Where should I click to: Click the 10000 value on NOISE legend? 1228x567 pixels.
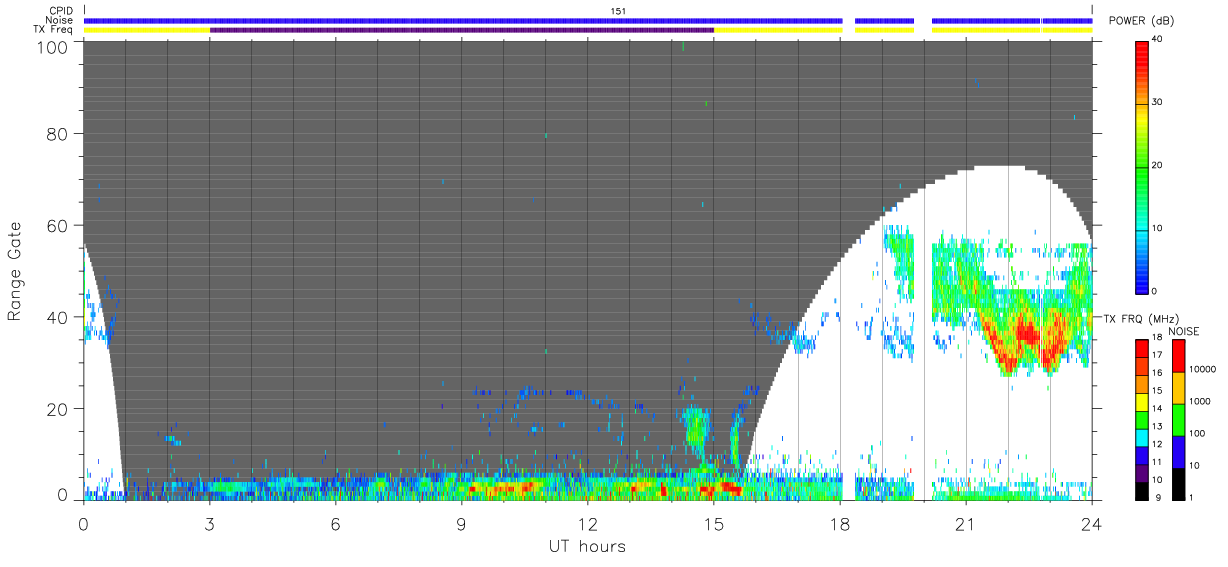tap(1203, 368)
